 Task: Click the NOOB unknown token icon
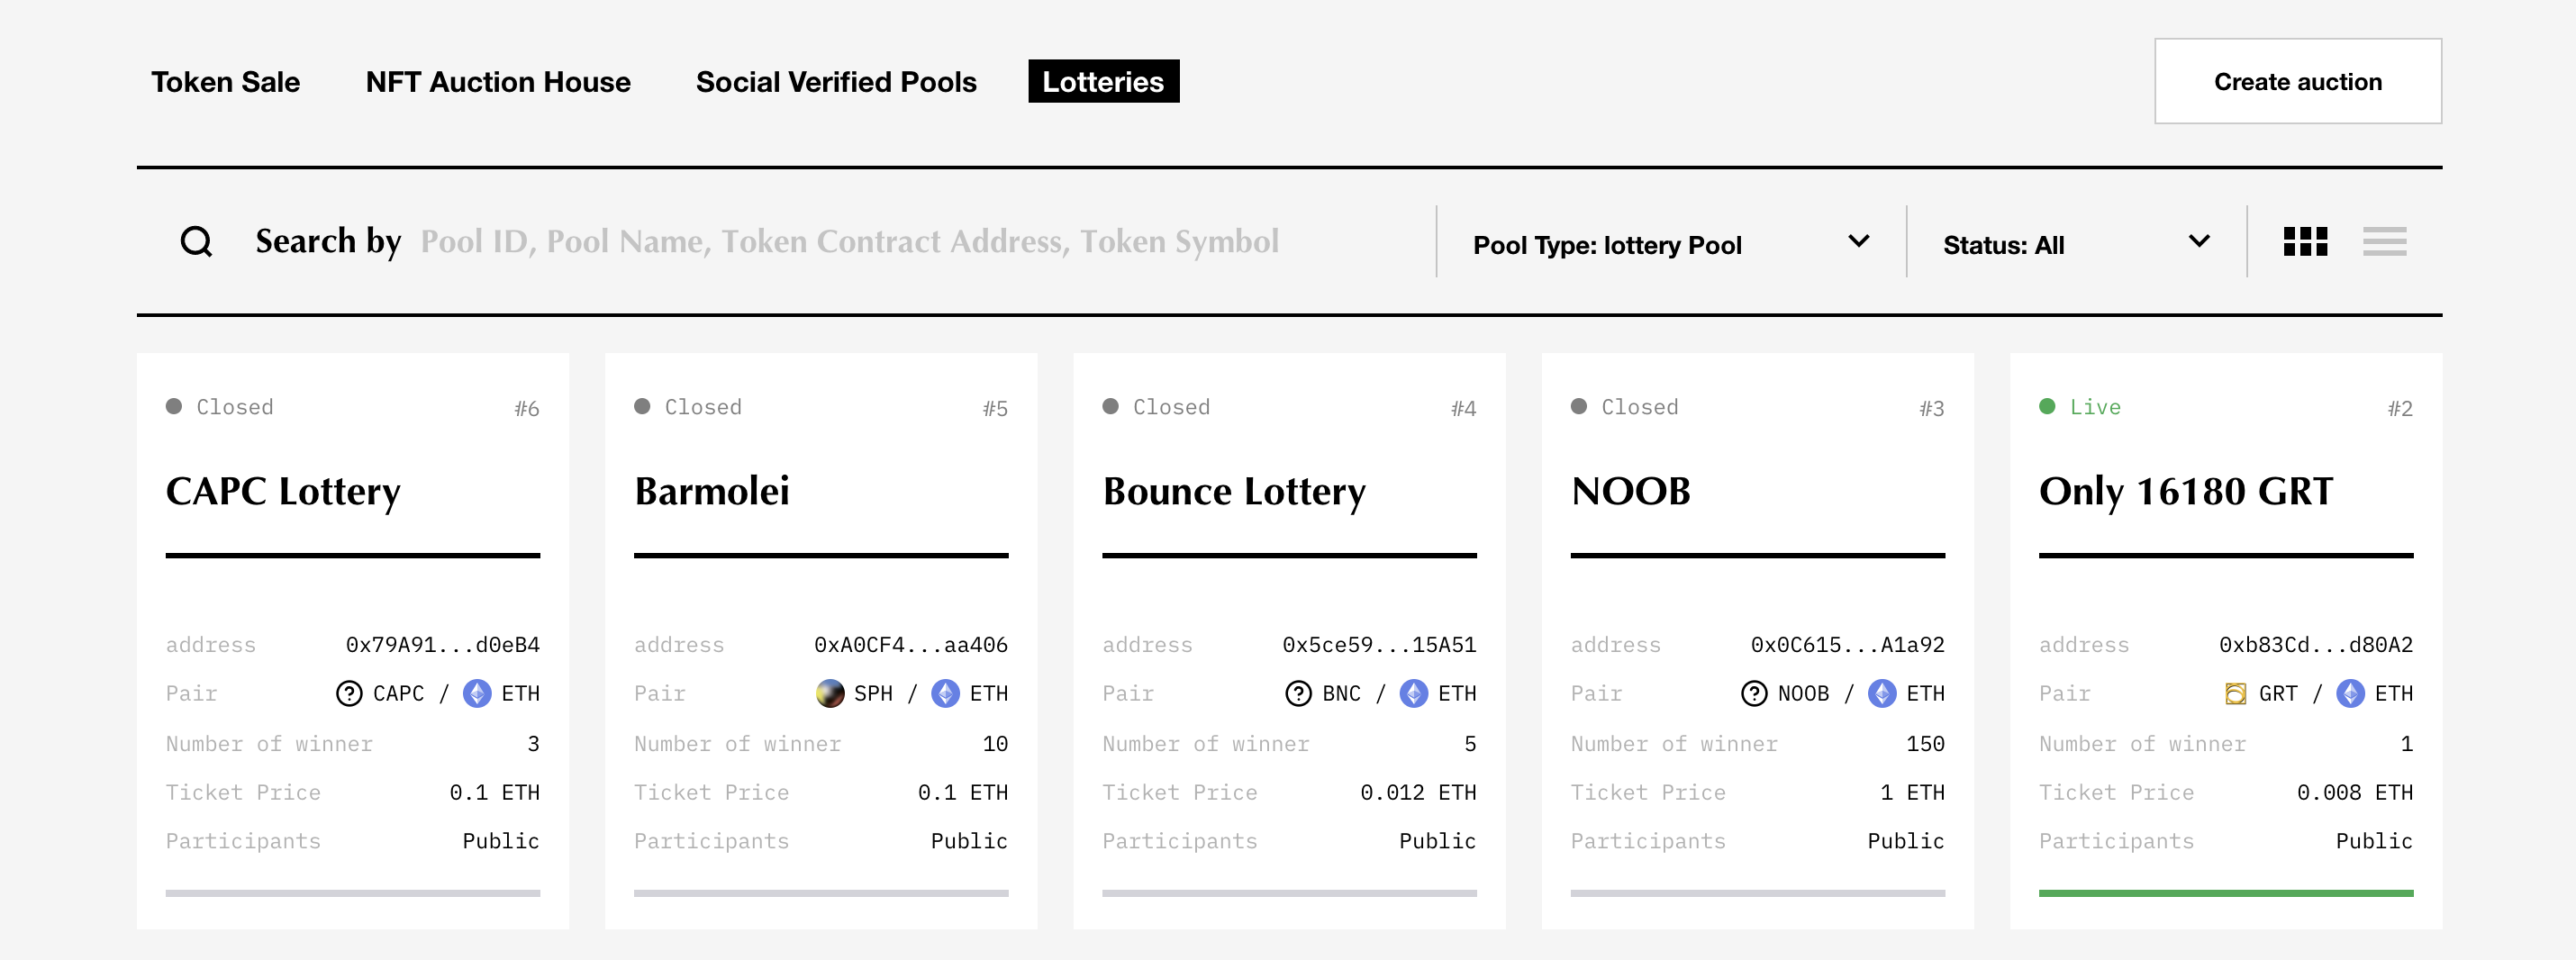[x=1754, y=693]
